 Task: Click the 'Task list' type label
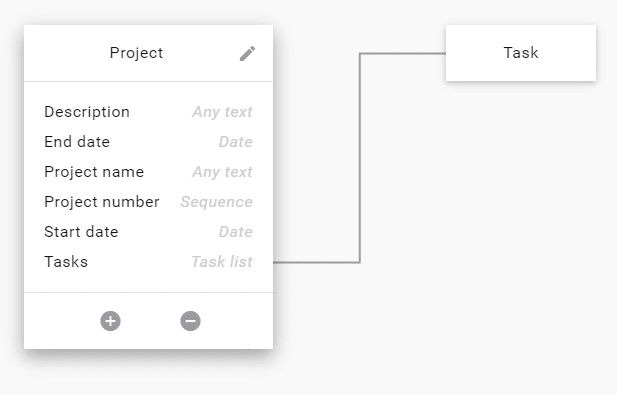[222, 262]
